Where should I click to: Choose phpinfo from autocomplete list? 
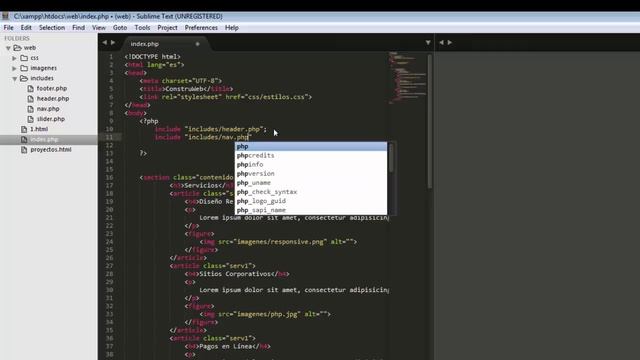tap(311, 164)
